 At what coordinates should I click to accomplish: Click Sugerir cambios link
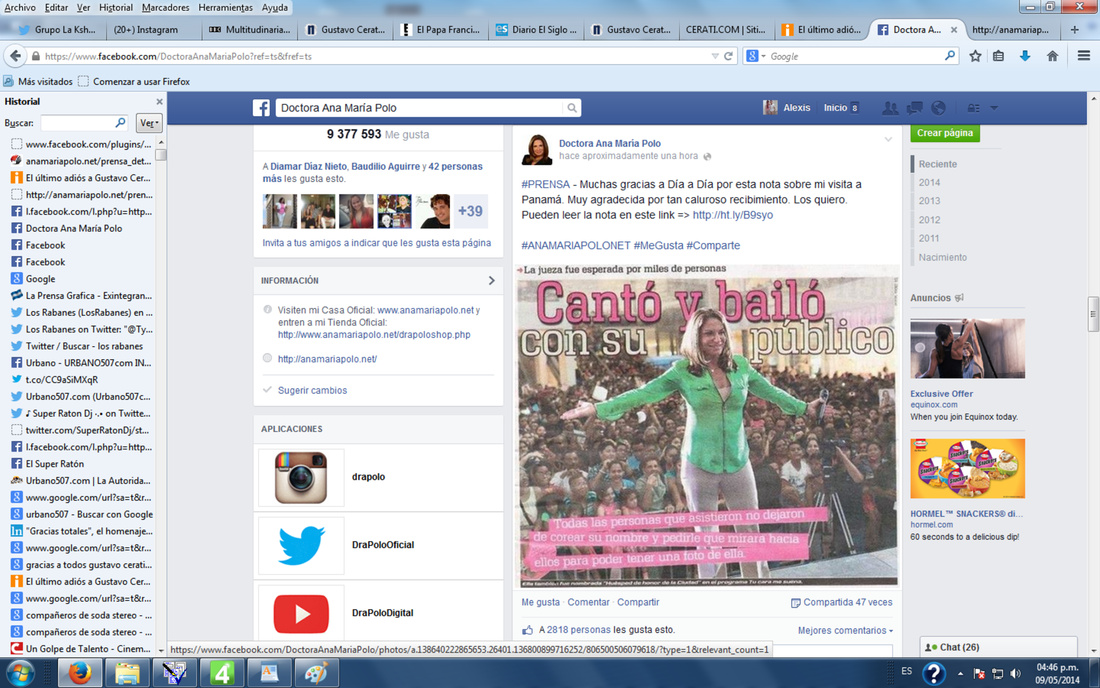click(x=312, y=391)
